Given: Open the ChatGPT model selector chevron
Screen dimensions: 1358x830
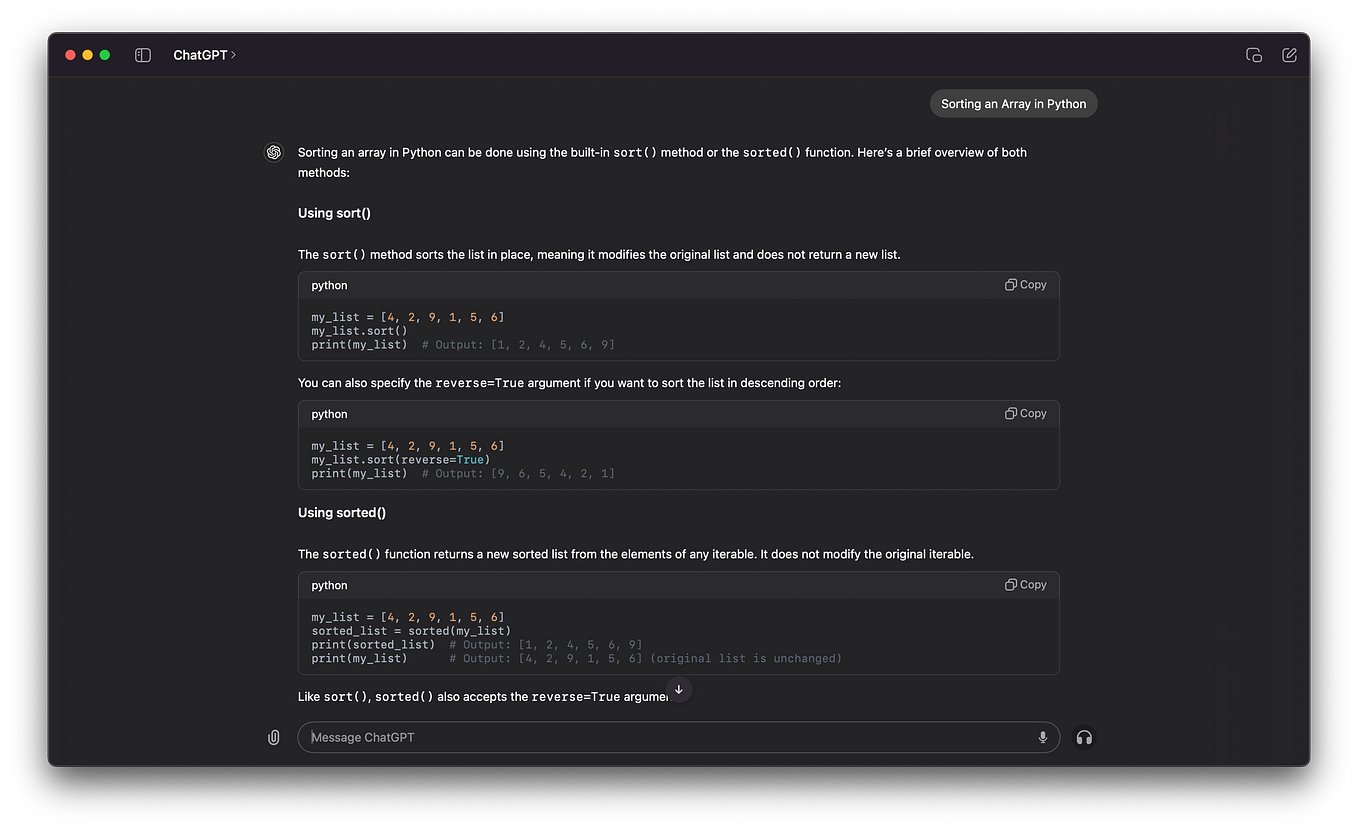Looking at the screenshot, I should click(x=233, y=55).
